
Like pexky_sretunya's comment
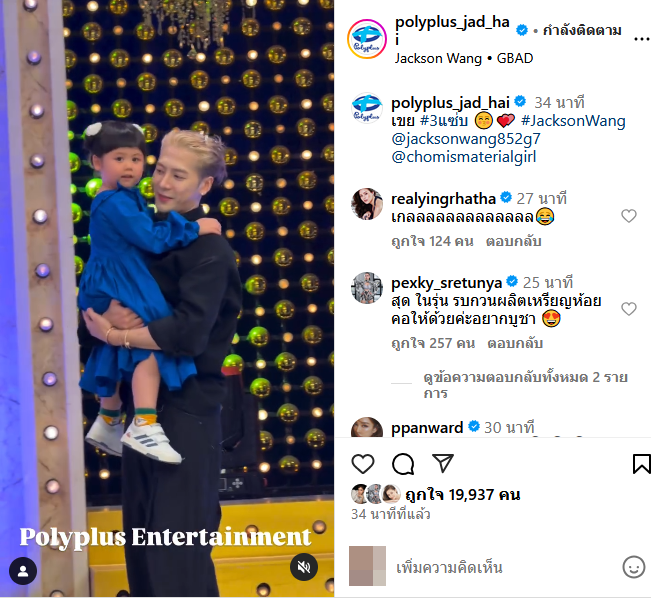[x=629, y=309]
